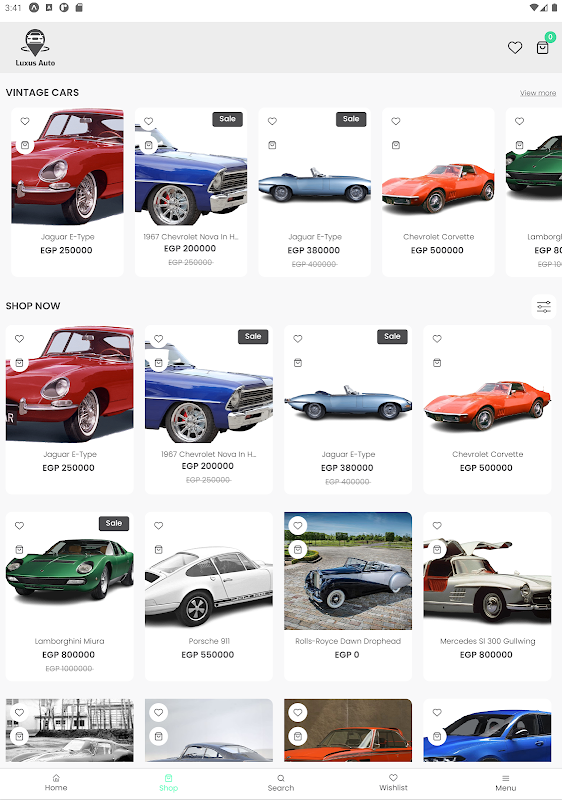Screen dimensions: 562x800
Task: Go to the Home tab
Action: point(56,783)
